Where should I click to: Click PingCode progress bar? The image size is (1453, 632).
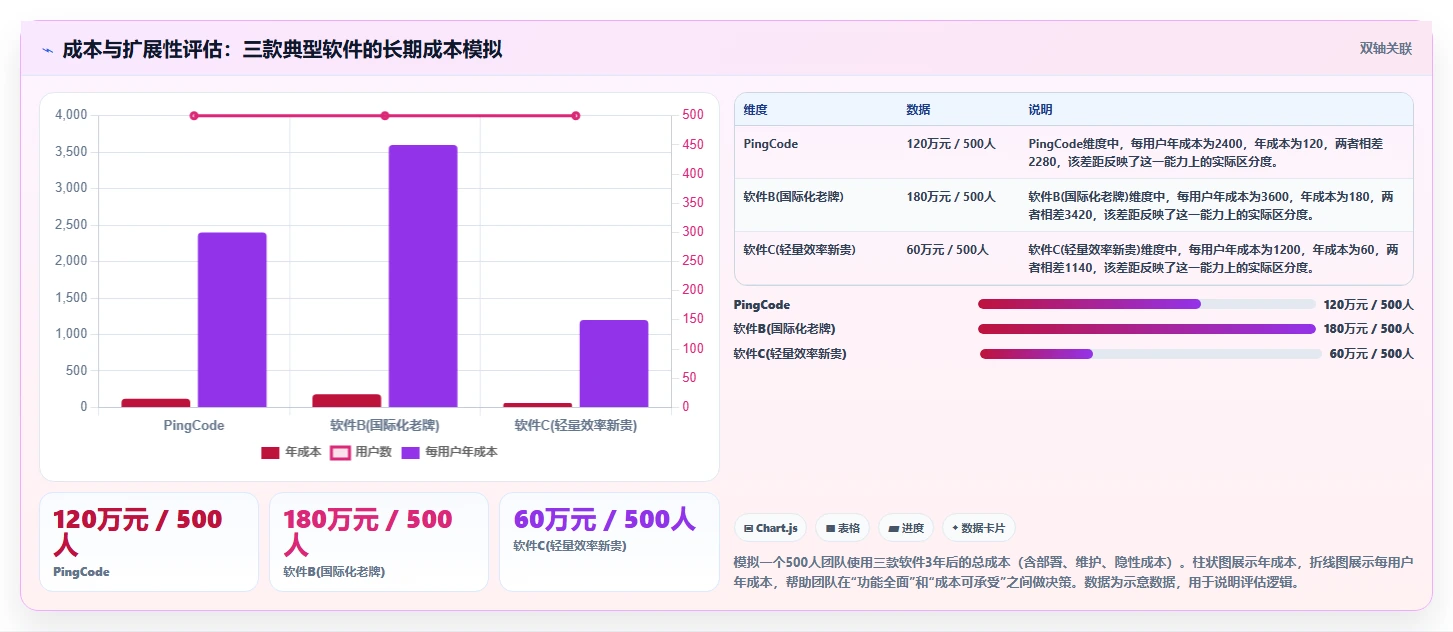tap(1146, 304)
